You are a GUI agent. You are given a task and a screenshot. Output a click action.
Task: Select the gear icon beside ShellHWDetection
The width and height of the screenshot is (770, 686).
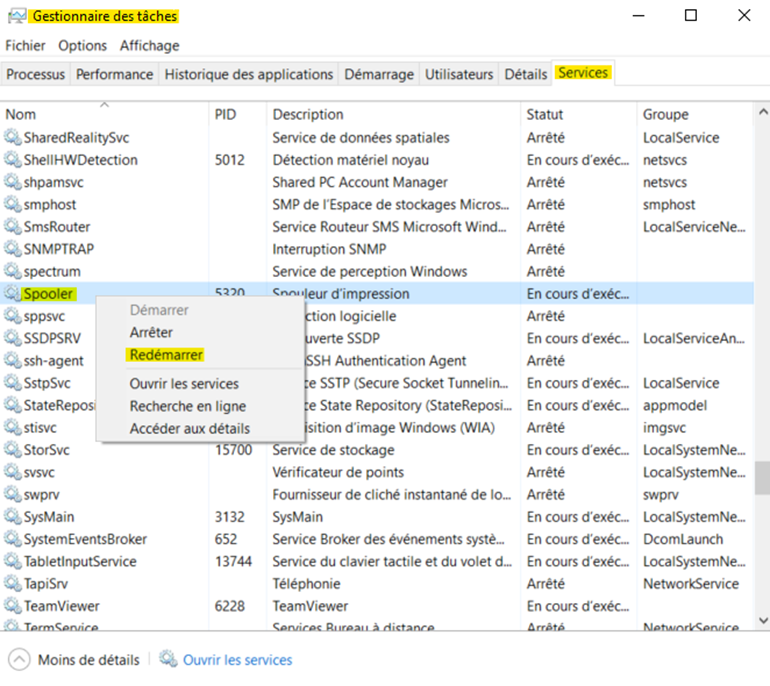point(12,160)
